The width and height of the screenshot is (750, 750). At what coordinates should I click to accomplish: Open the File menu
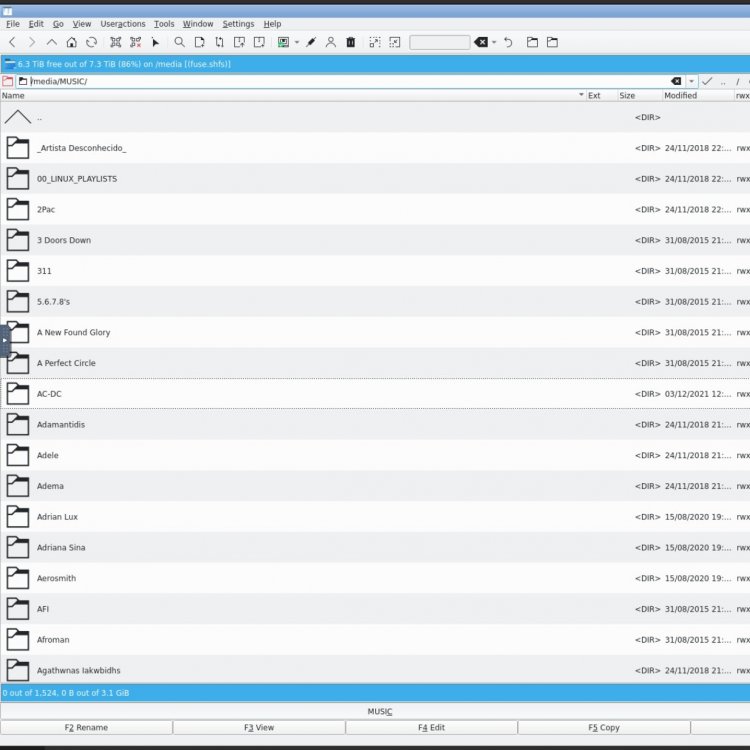12,24
